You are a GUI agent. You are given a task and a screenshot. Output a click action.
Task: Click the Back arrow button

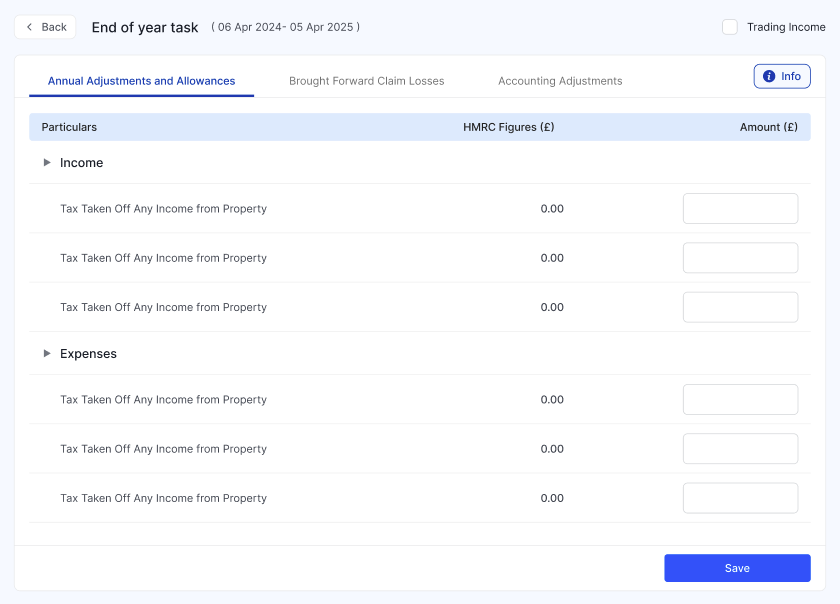(45, 27)
